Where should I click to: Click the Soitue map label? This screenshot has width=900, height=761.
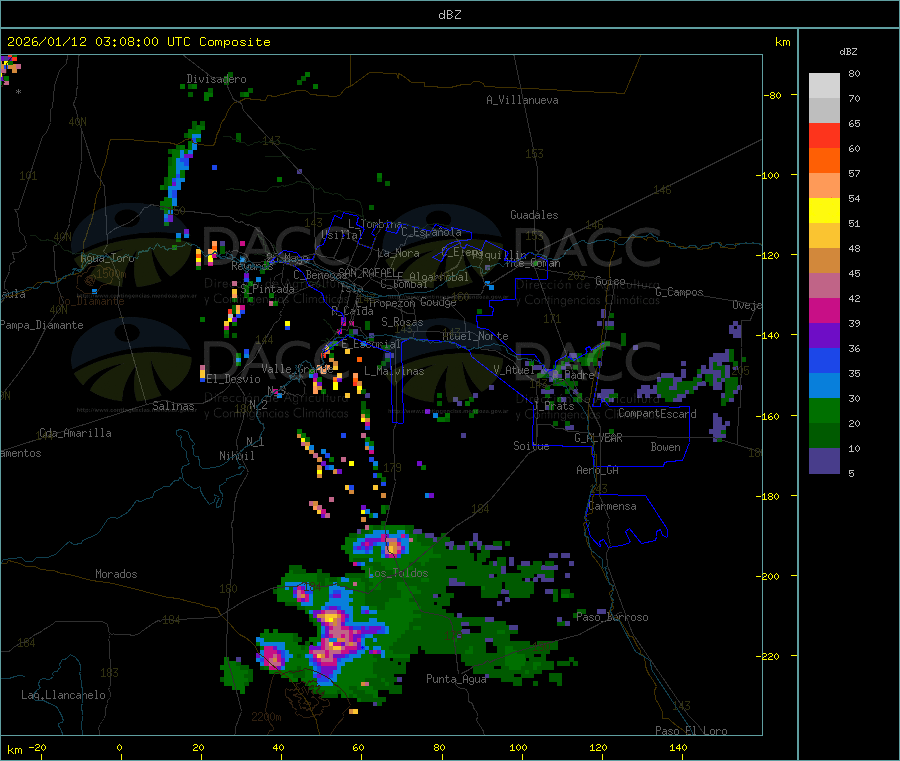tap(531, 446)
